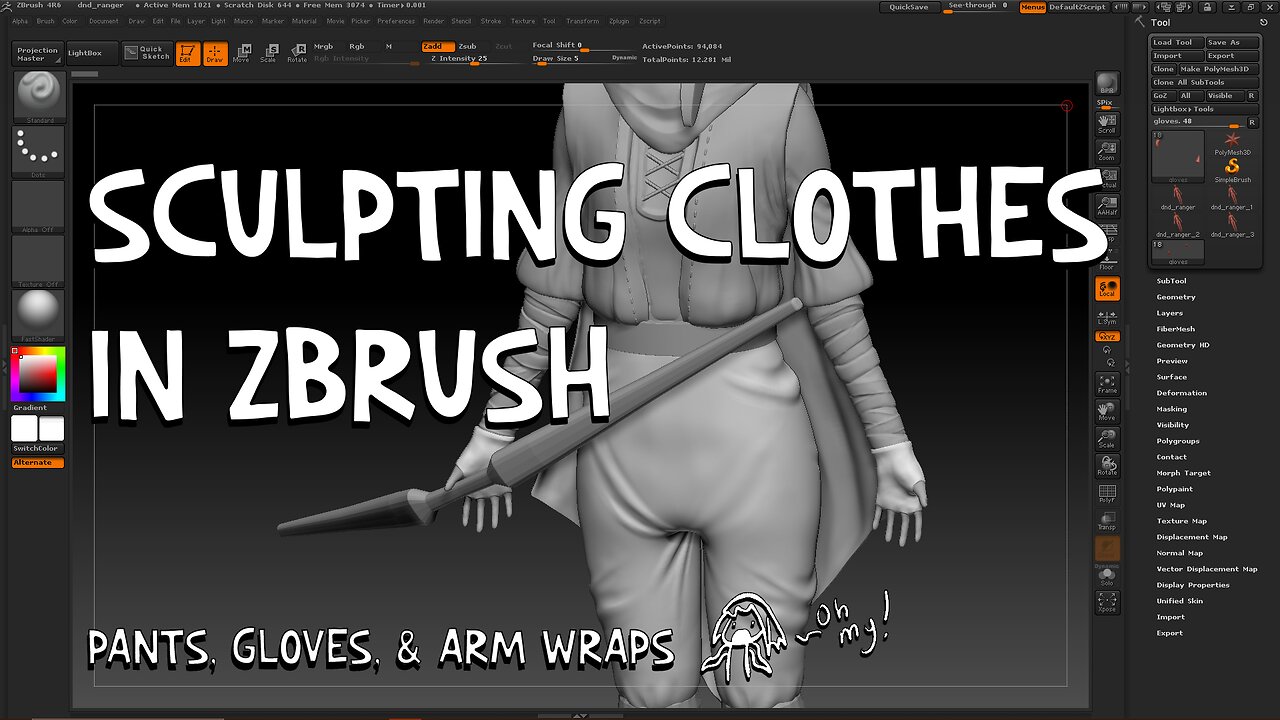Expand the SubTool section

coord(1171,281)
